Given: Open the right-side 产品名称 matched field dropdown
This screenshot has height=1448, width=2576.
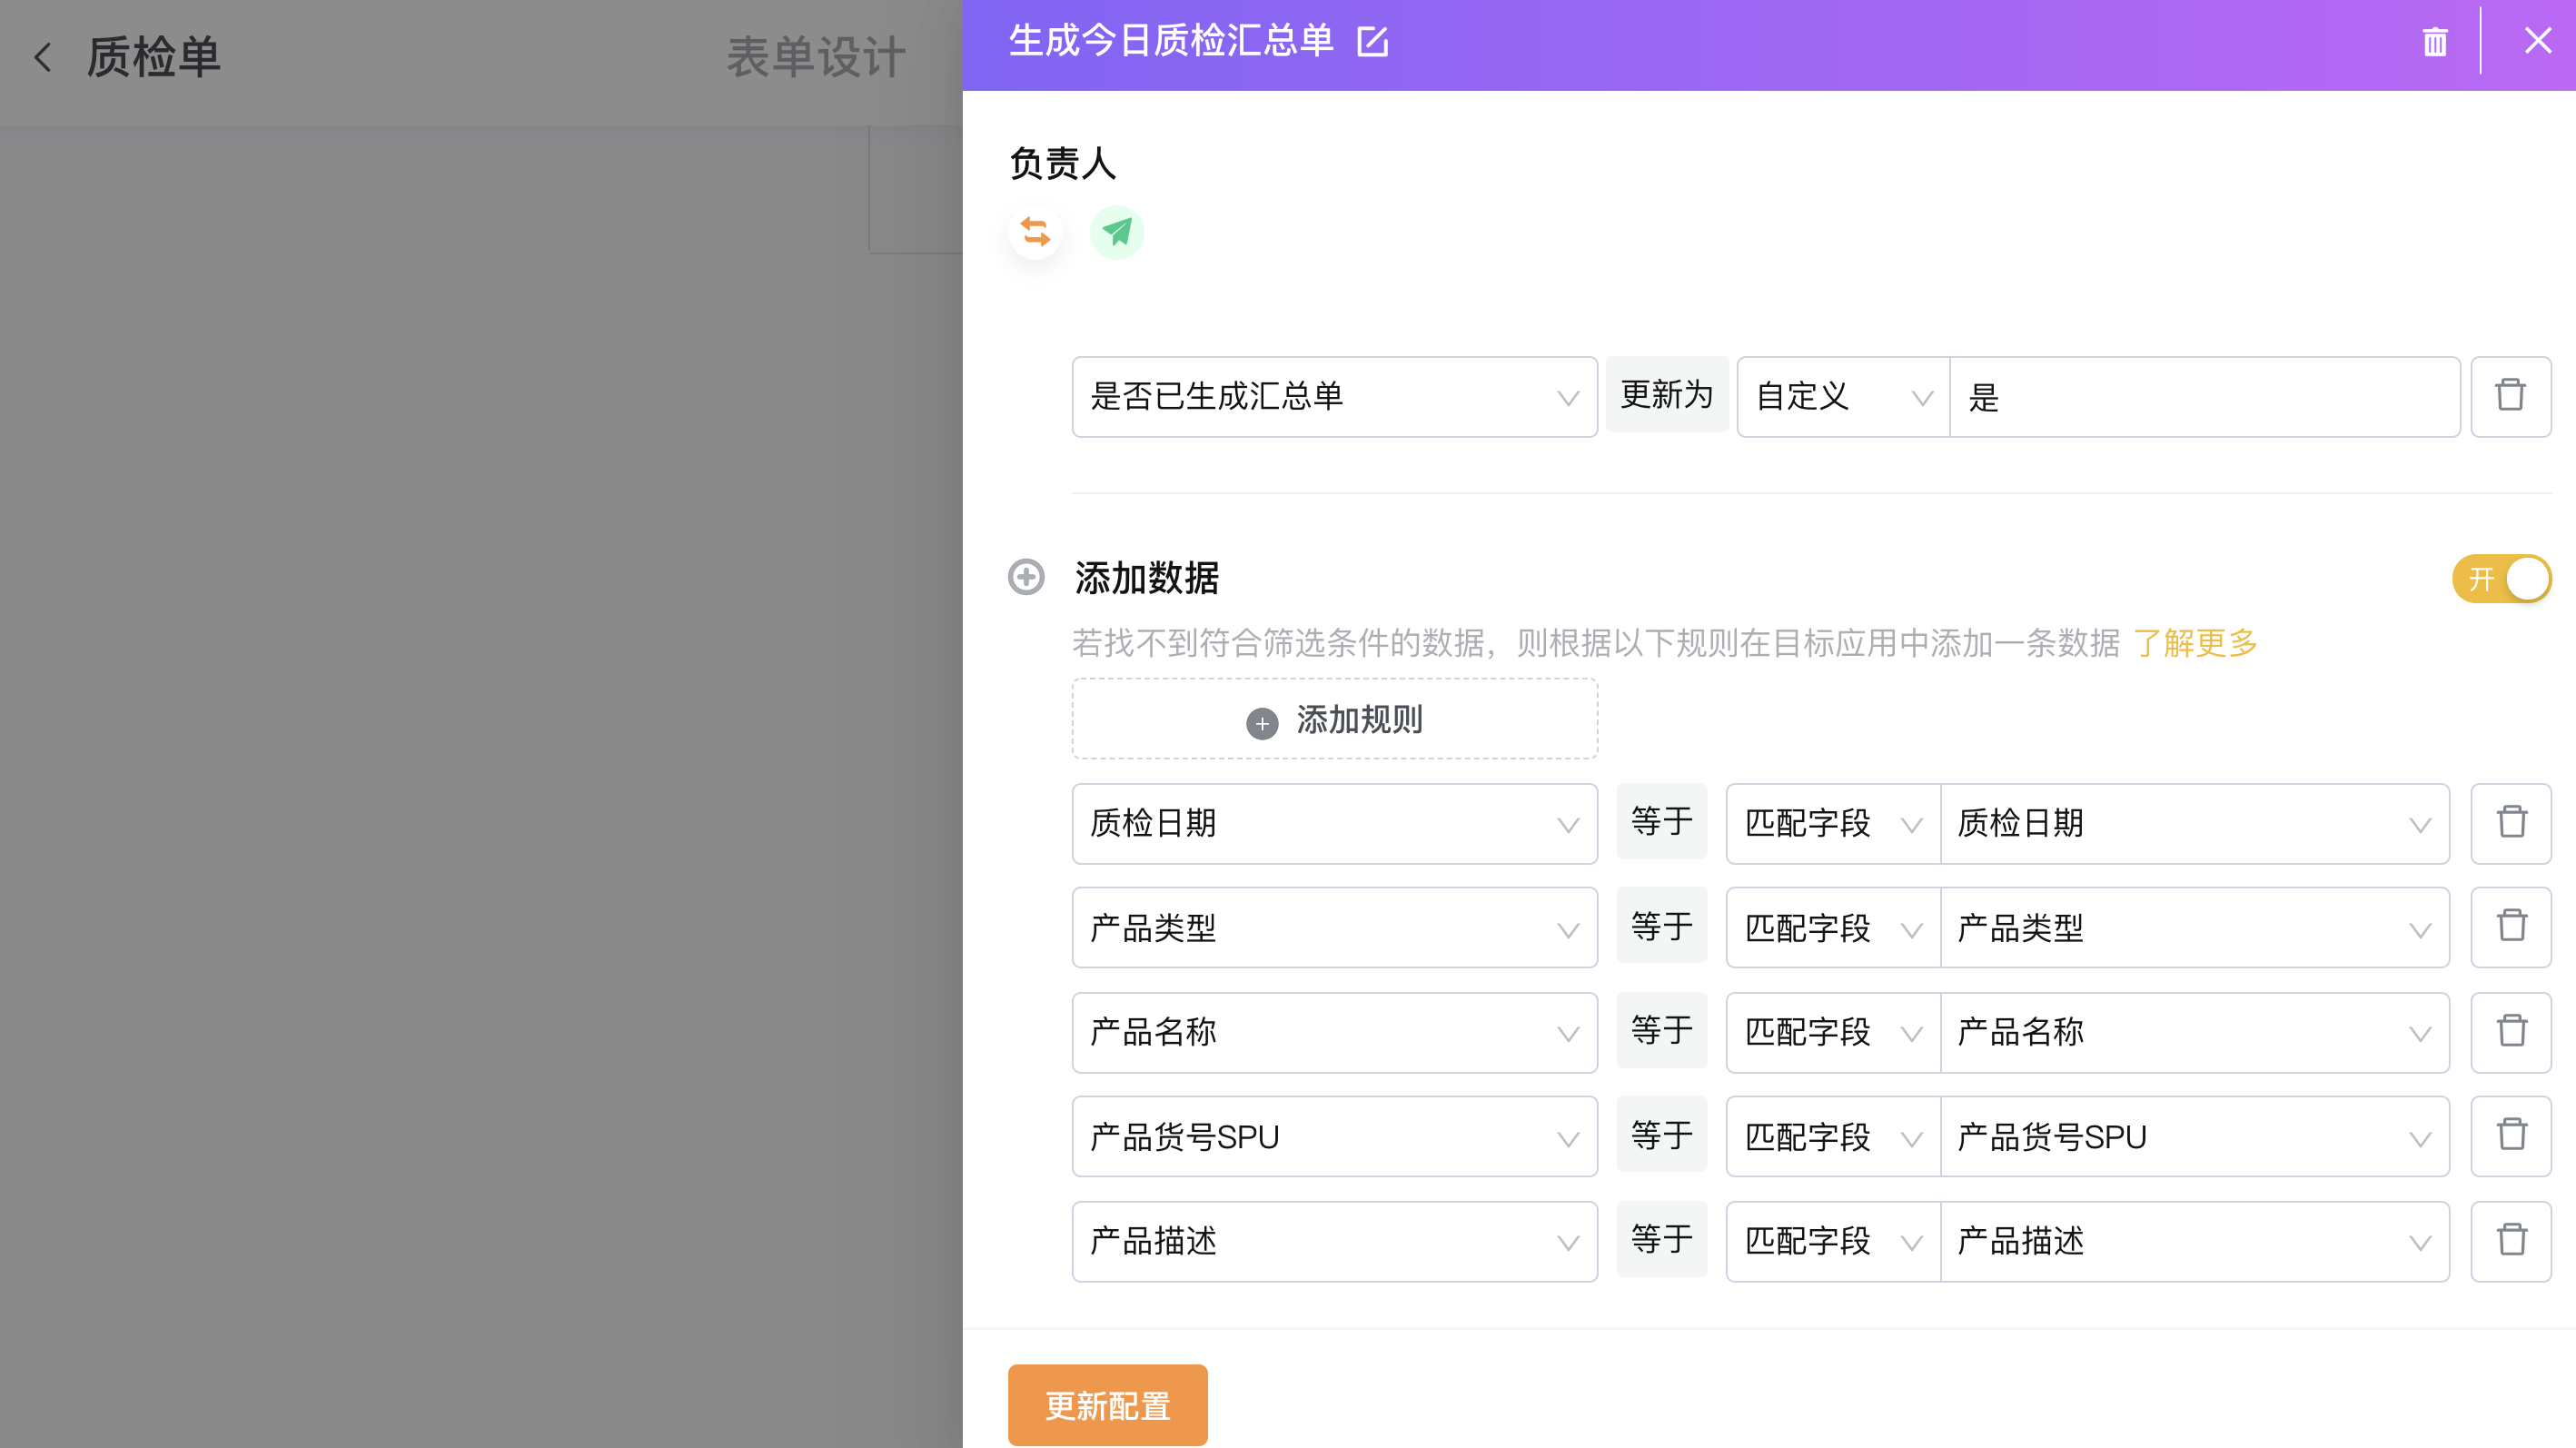Looking at the screenshot, I should [2195, 1032].
